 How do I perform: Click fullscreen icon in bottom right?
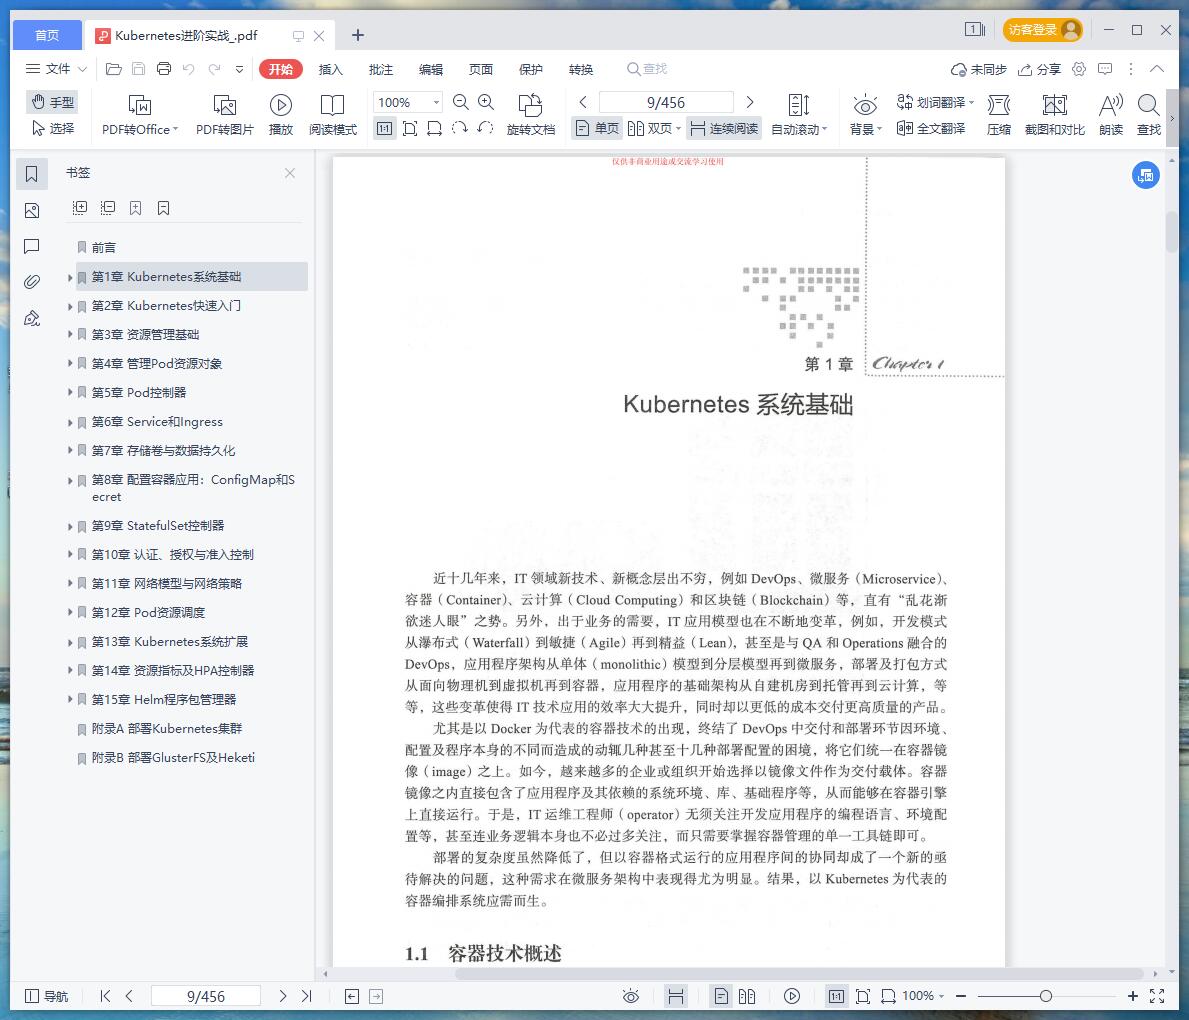click(1157, 996)
